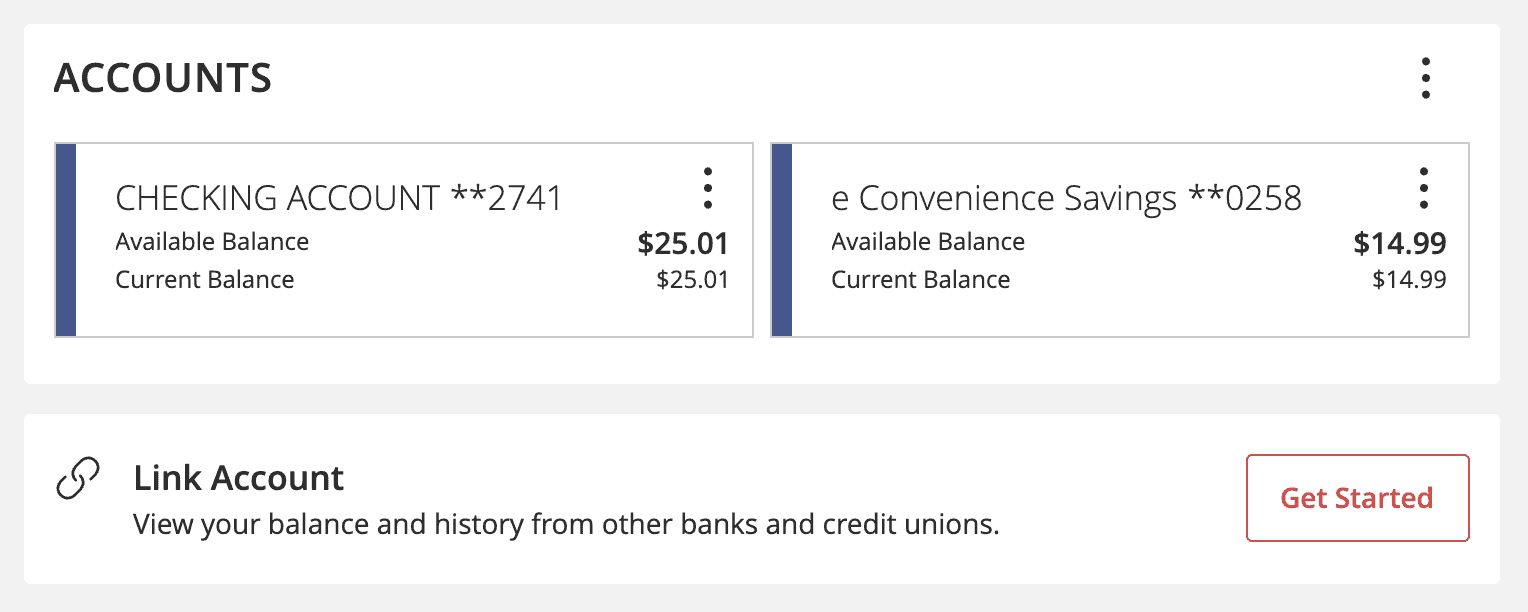Click the blue accent bar on checking card
This screenshot has height=612, width=1528.
[65, 239]
